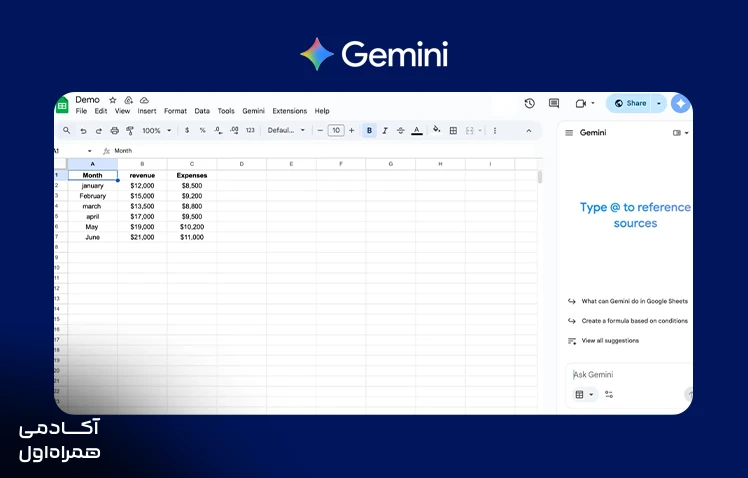Screen dimensions: 748x478
Task: Increase font size with plus
Action: [352, 130]
